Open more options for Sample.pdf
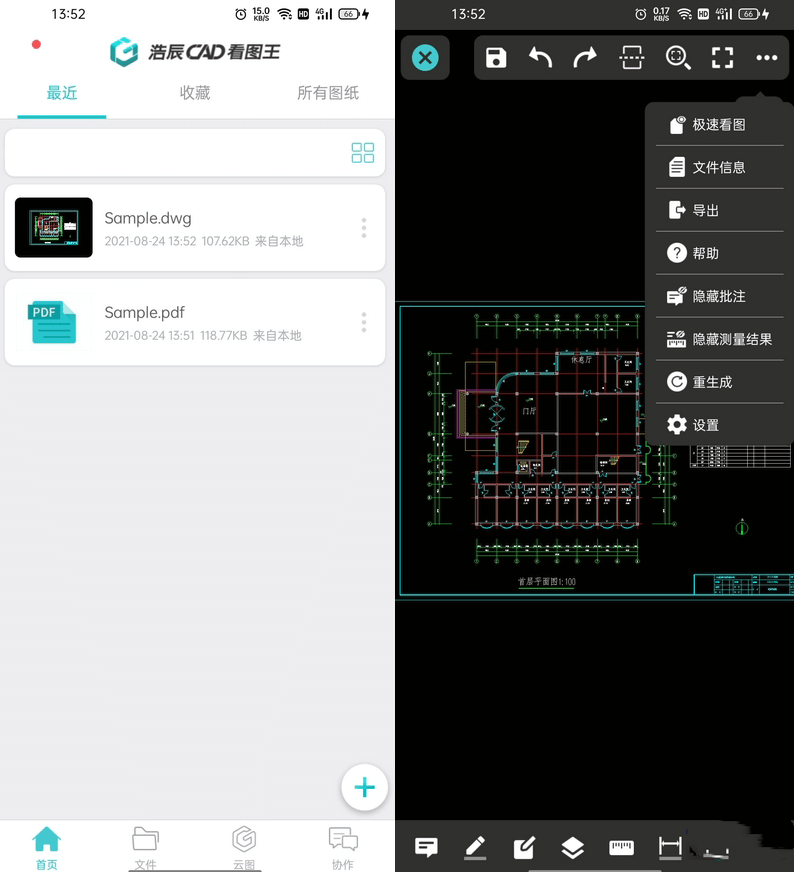The image size is (794, 872). 364,322
